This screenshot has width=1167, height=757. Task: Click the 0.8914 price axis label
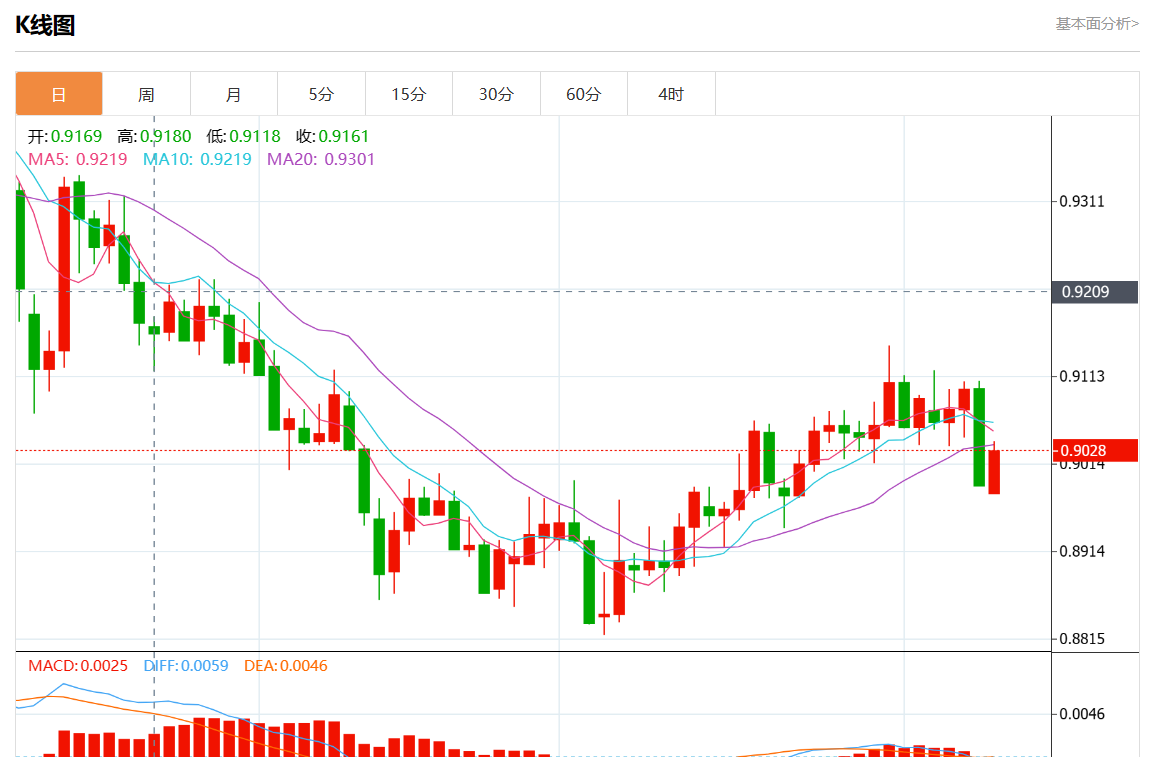coord(1082,552)
